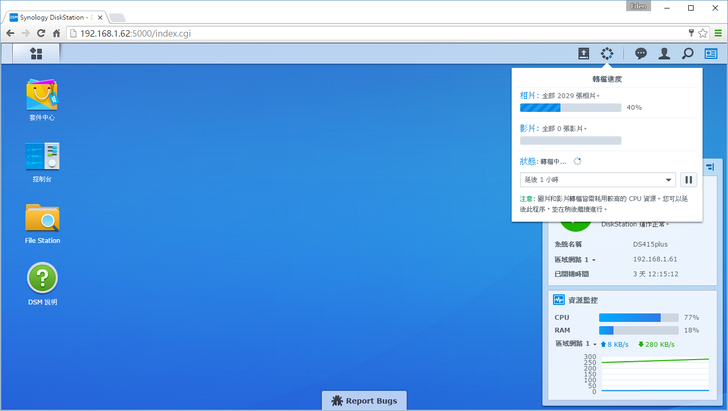Viewport: 728px width, 411px height.
Task: Click the network traffic graph
Action: tap(655, 374)
